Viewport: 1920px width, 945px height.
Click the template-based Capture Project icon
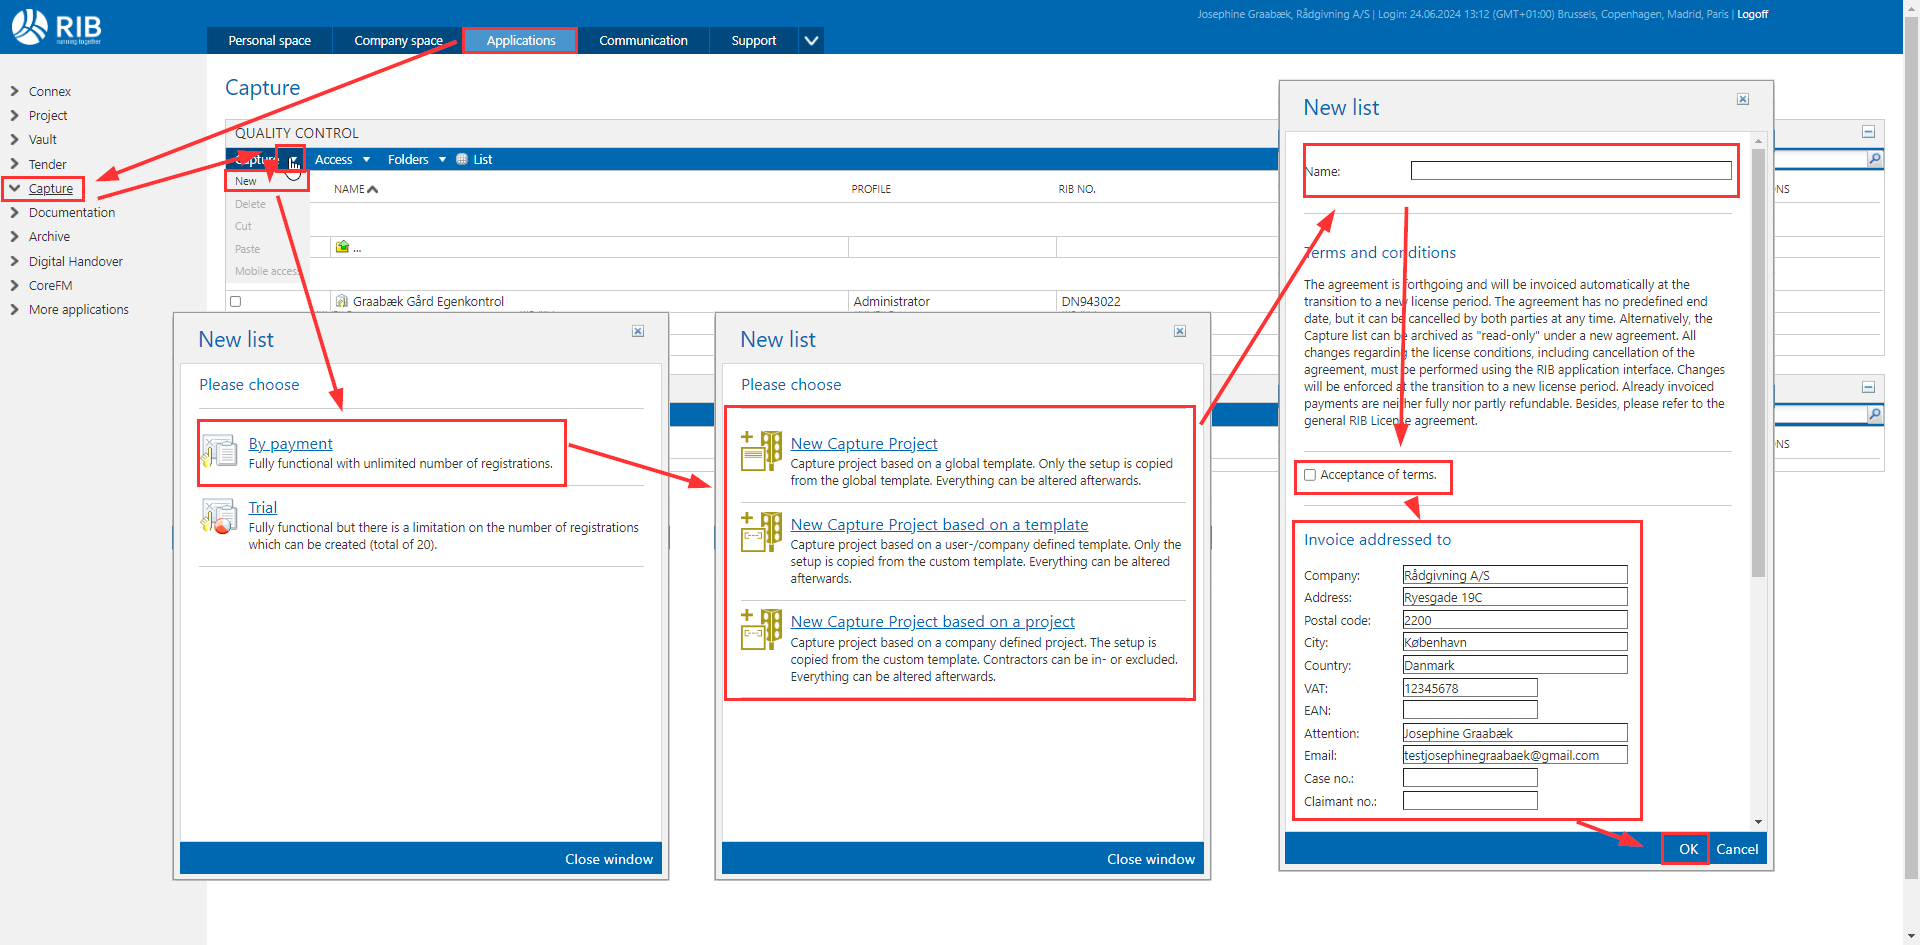[x=761, y=532]
